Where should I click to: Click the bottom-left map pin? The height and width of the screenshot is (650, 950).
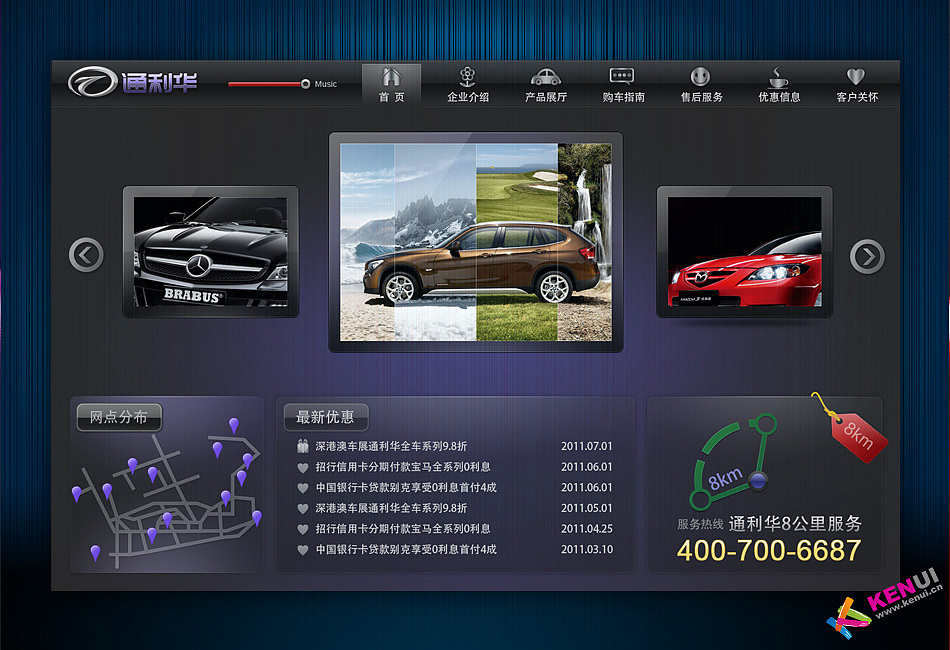point(95,552)
